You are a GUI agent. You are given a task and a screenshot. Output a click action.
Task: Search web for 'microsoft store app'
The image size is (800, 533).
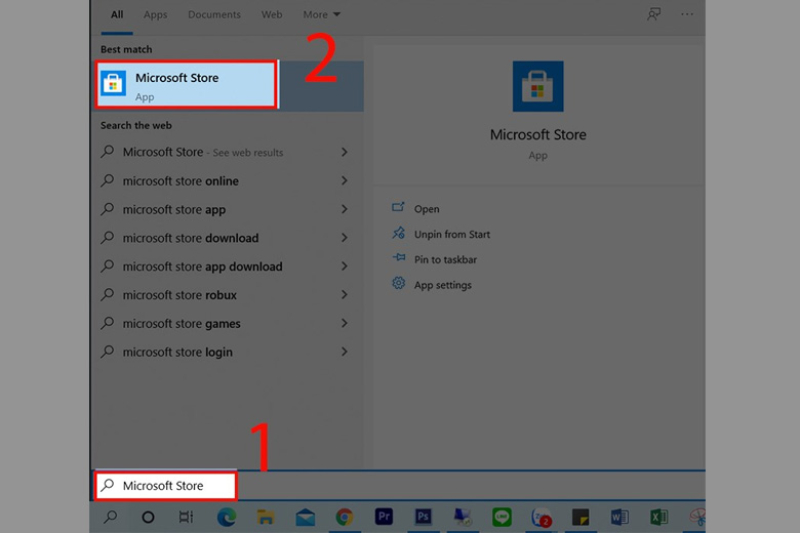coord(174,210)
